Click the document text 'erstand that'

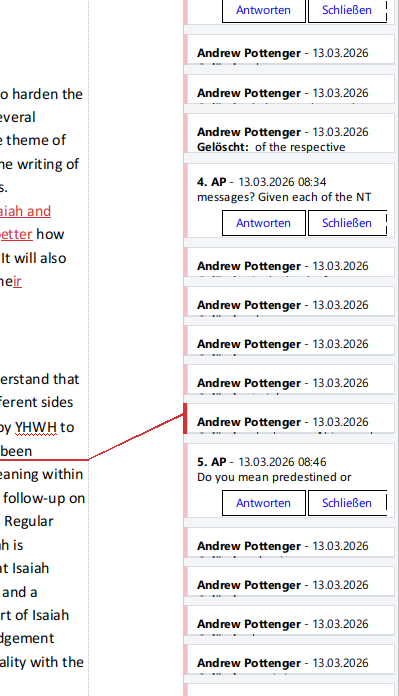(x=40, y=379)
